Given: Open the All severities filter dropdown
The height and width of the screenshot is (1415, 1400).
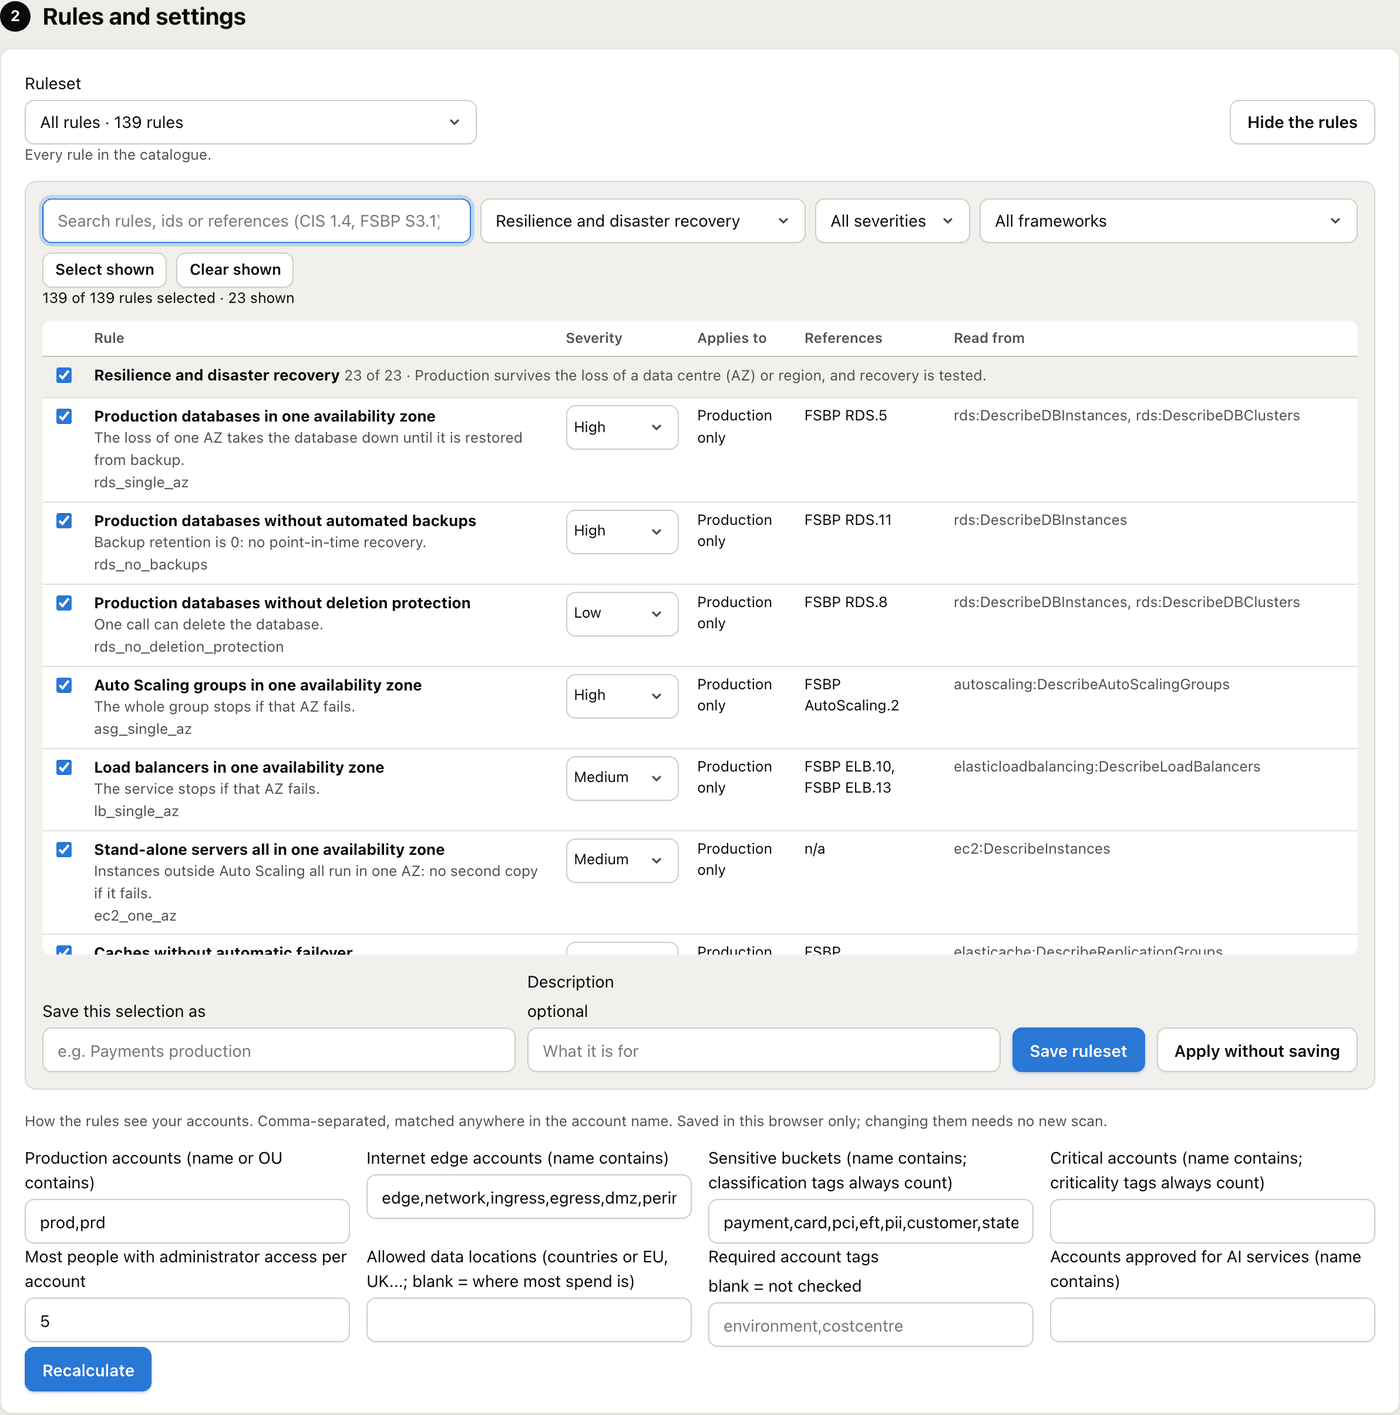Looking at the screenshot, I should [892, 221].
